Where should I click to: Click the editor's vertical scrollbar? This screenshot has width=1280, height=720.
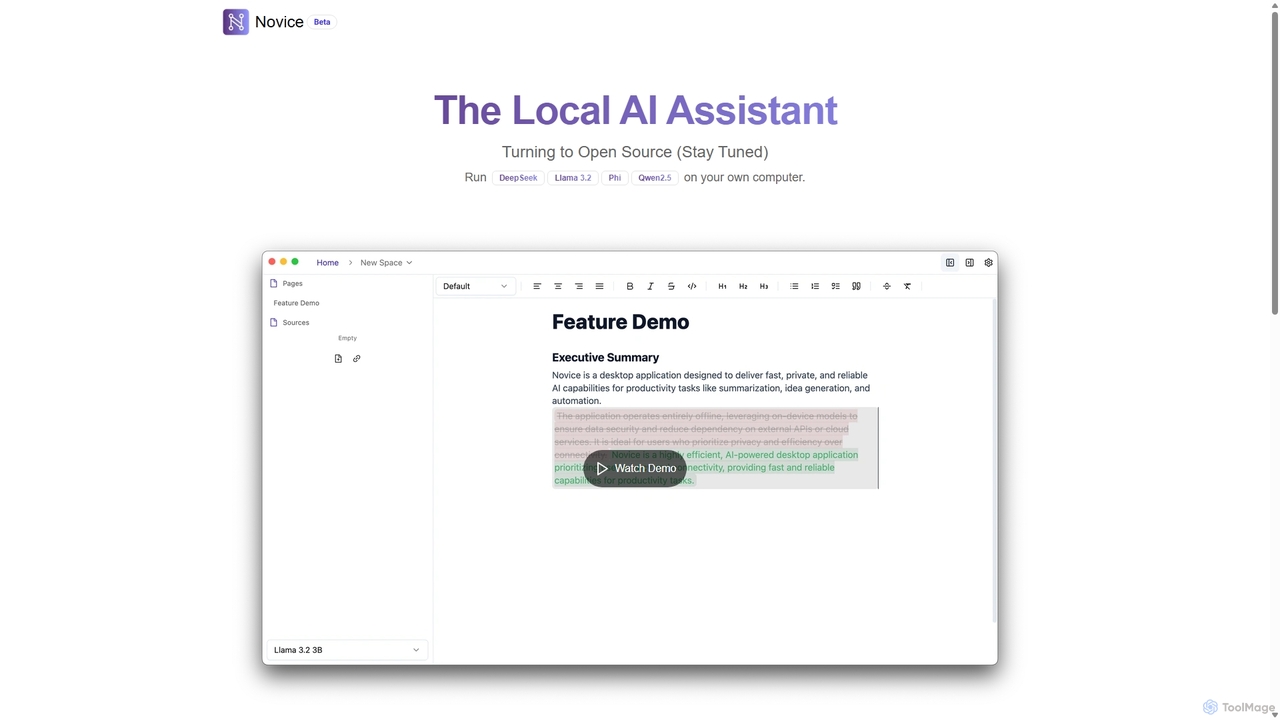click(x=994, y=460)
